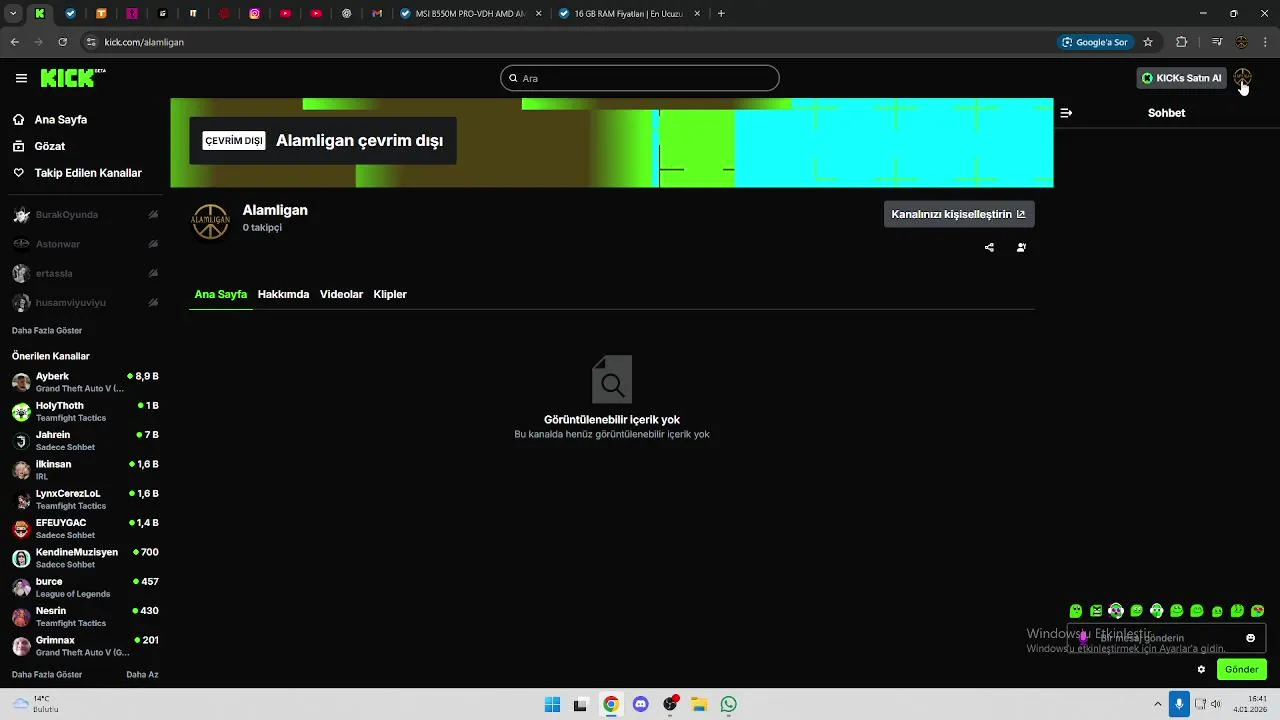The width and height of the screenshot is (1280, 720).
Task: Click the moderator person icon beside share
Action: pyautogui.click(x=1021, y=247)
